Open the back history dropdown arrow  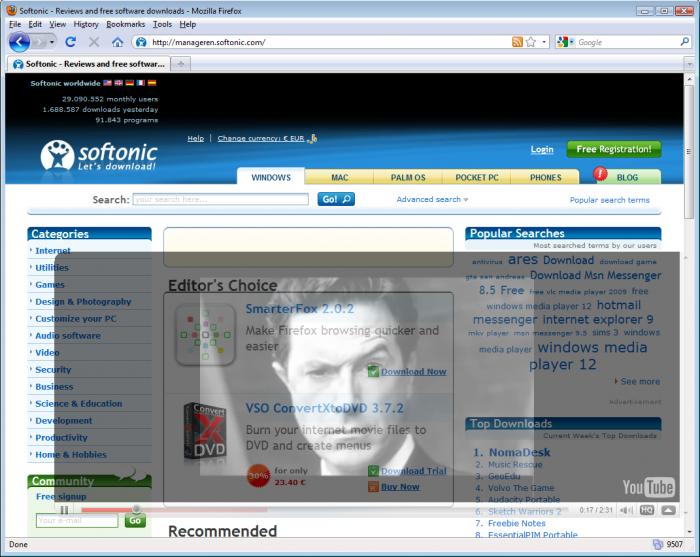(52, 42)
